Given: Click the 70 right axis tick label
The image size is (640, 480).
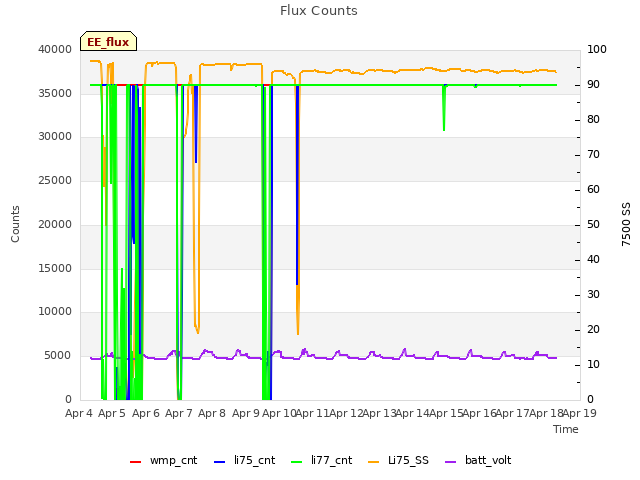Looking at the screenshot, I should [593, 155].
